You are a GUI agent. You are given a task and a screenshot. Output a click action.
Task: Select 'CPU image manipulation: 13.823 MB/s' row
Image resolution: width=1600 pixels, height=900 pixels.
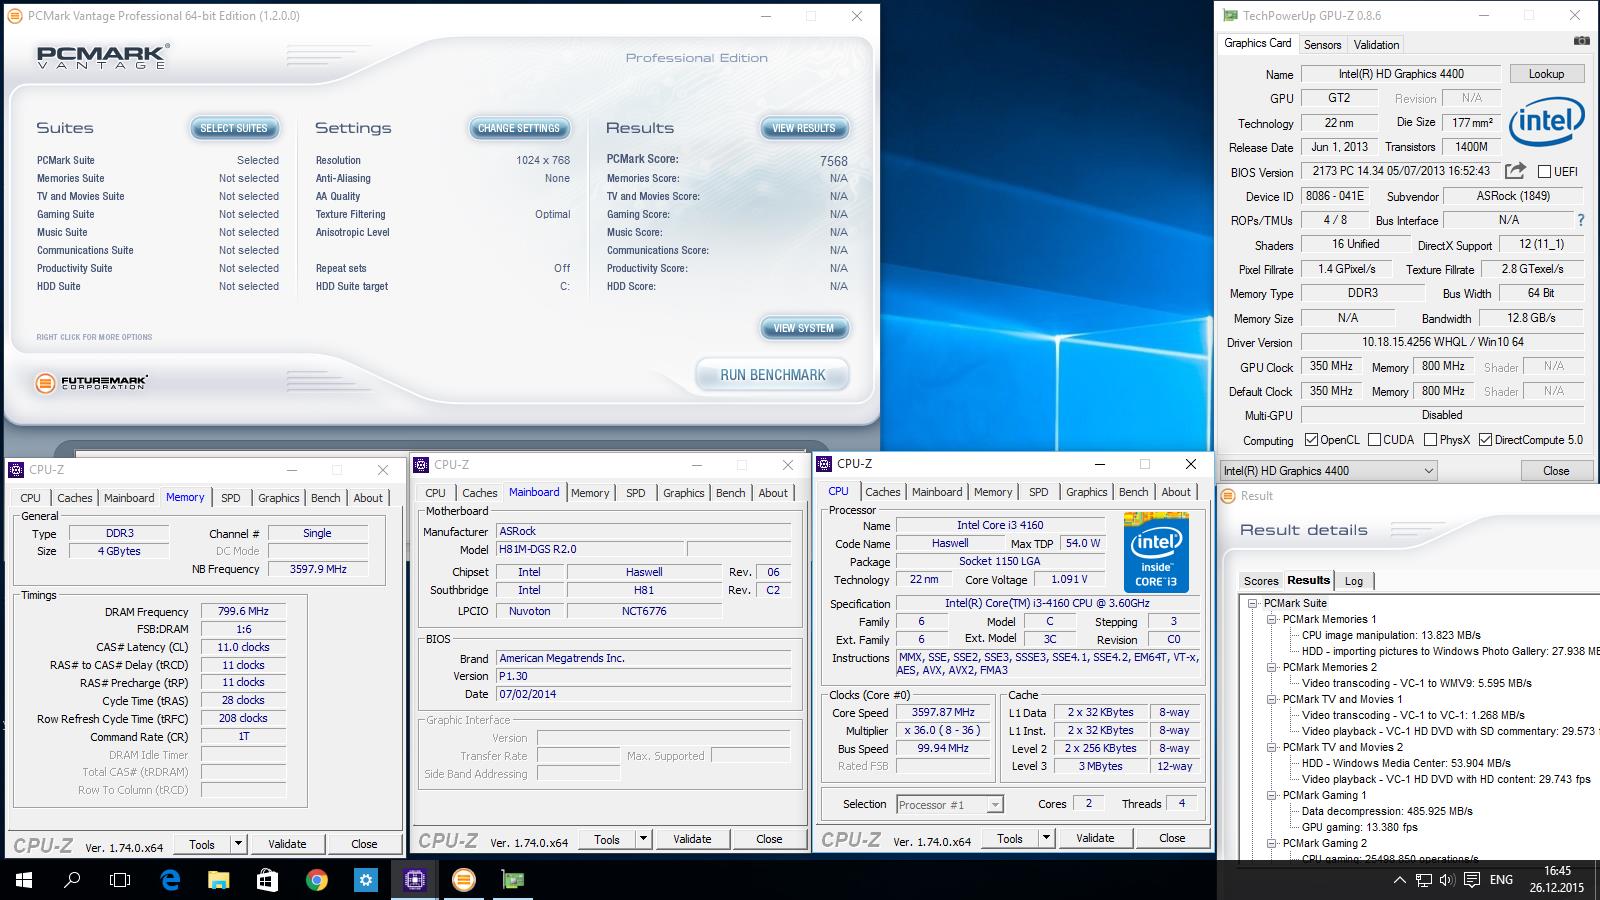tap(1391, 635)
